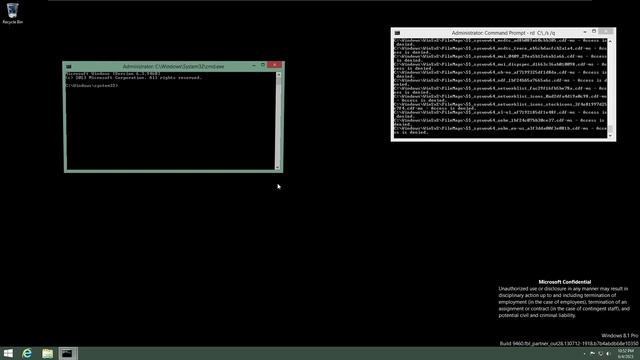
Task: Click the cmd.exe window title bar text
Action: click(x=173, y=66)
